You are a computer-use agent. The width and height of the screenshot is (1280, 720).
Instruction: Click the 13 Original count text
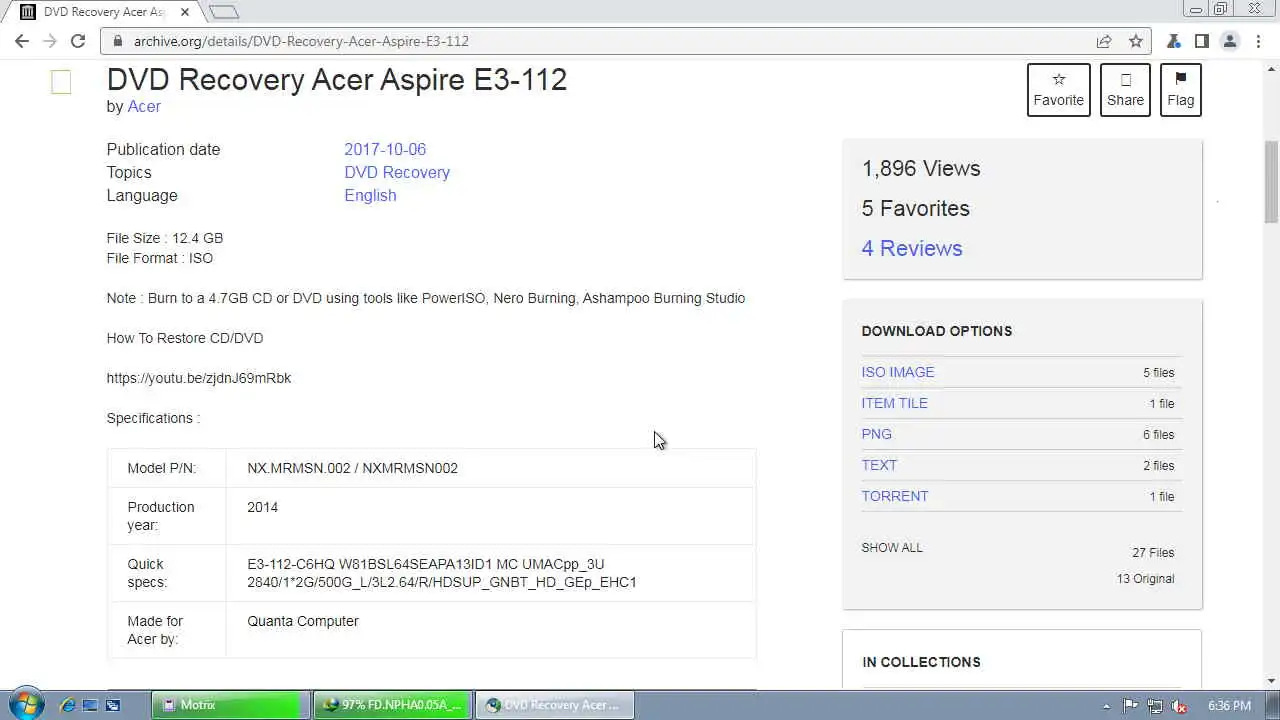(1146, 579)
